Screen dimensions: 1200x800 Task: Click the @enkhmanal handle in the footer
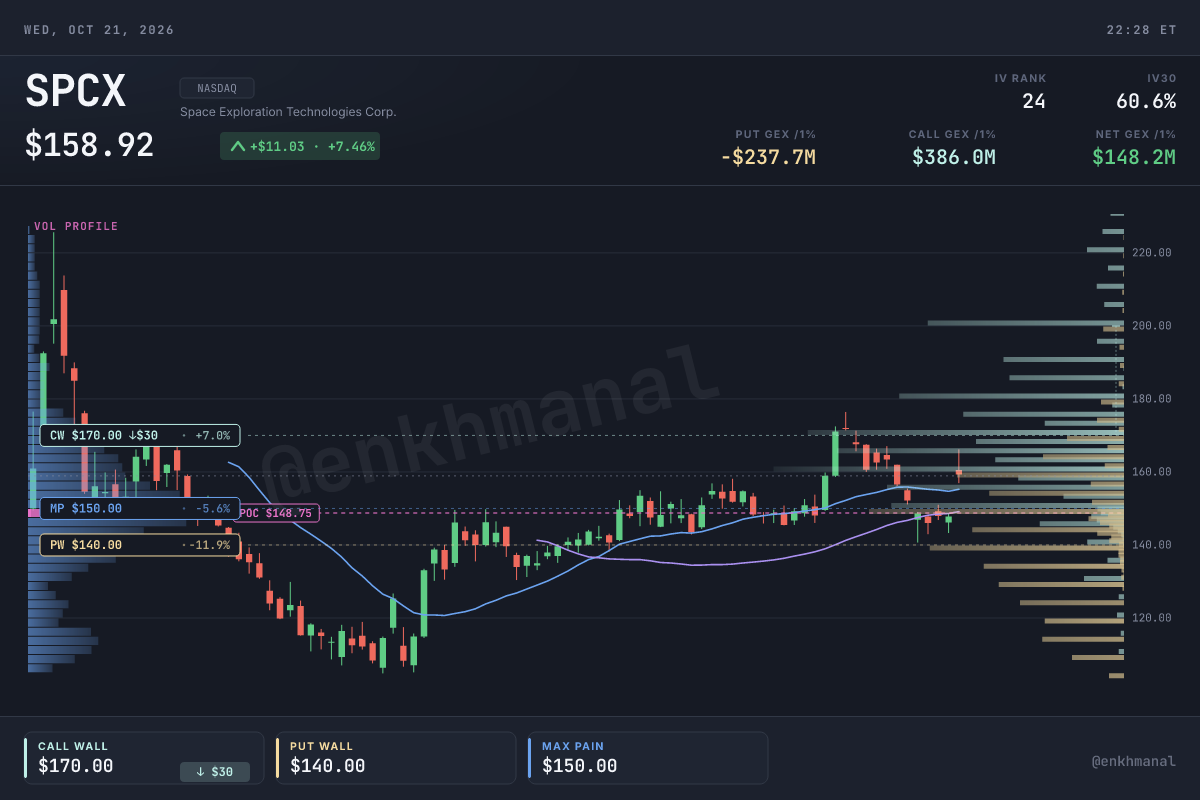pyautogui.click(x=1134, y=762)
